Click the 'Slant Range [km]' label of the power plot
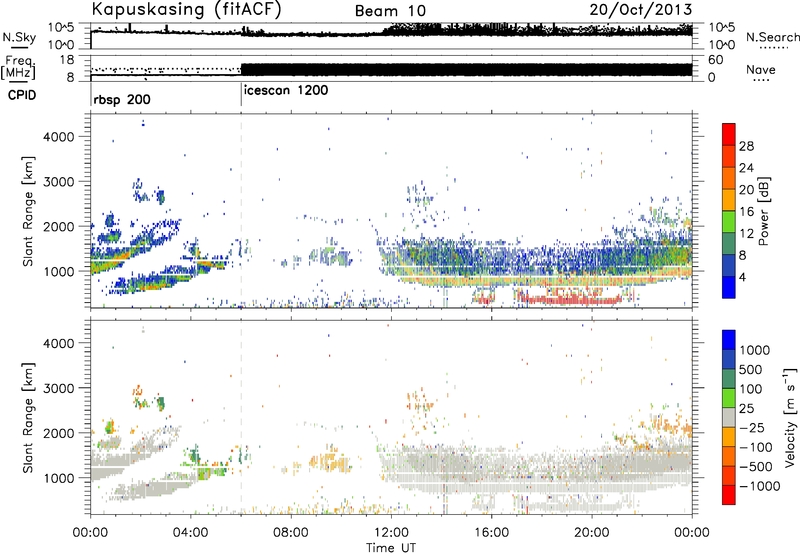The image size is (800, 554). coord(28,211)
